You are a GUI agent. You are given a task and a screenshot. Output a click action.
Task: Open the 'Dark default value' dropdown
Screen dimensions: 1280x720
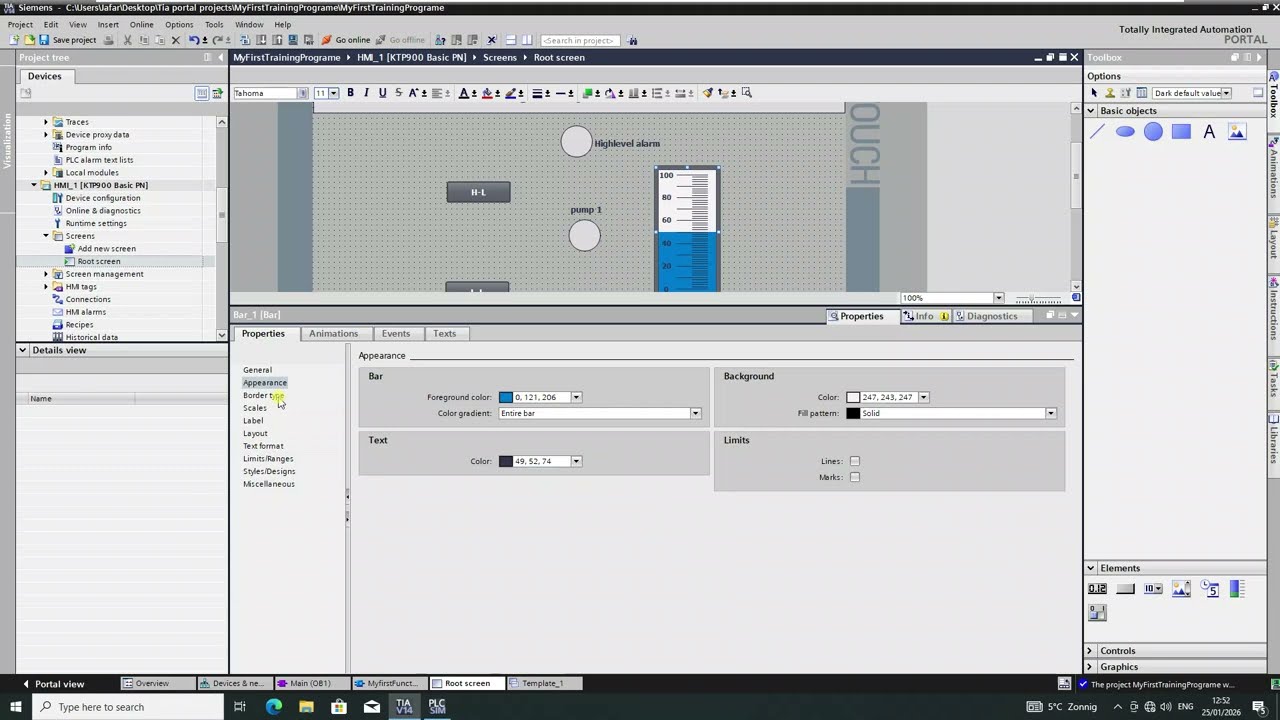tap(1226, 93)
